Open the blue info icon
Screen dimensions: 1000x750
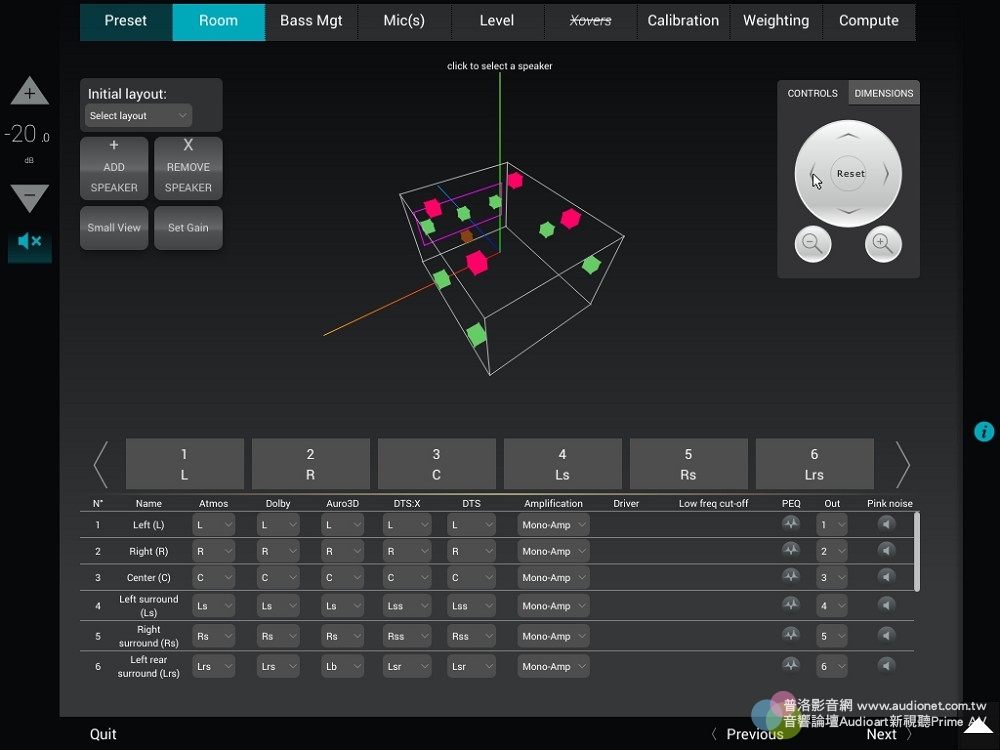tap(984, 431)
